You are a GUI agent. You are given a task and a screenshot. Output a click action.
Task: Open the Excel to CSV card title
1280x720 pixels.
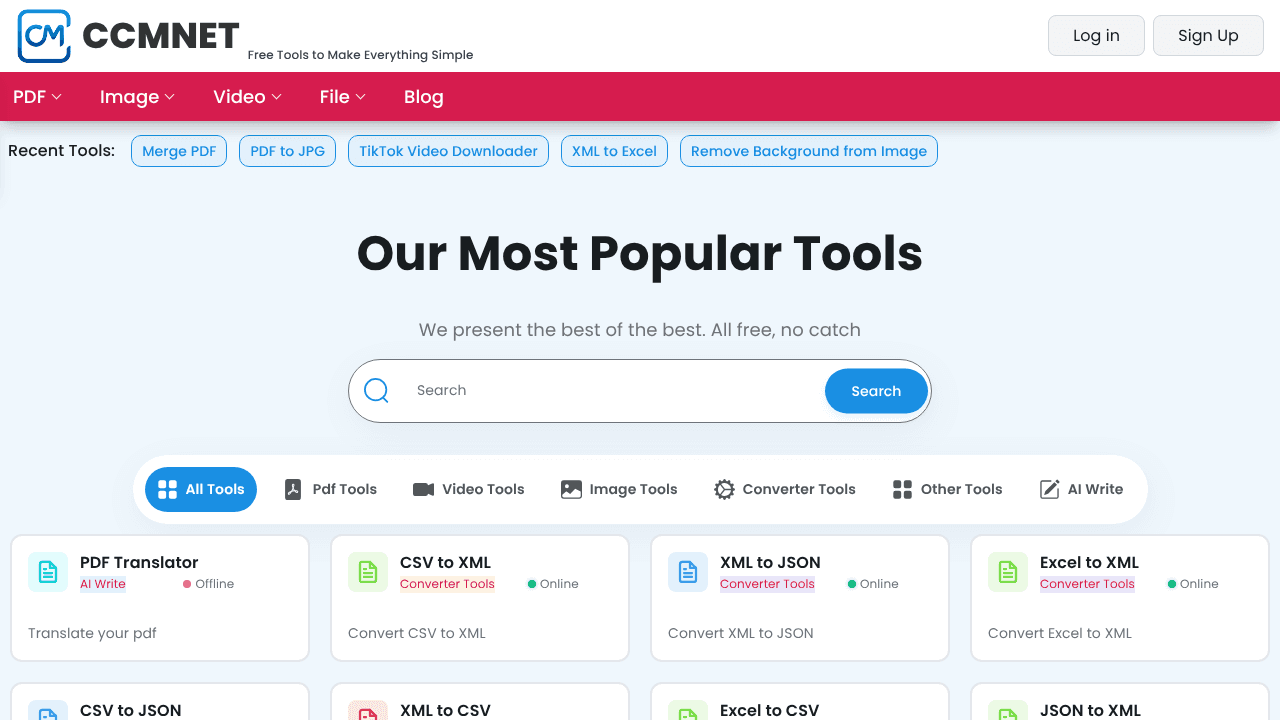[x=769, y=710]
